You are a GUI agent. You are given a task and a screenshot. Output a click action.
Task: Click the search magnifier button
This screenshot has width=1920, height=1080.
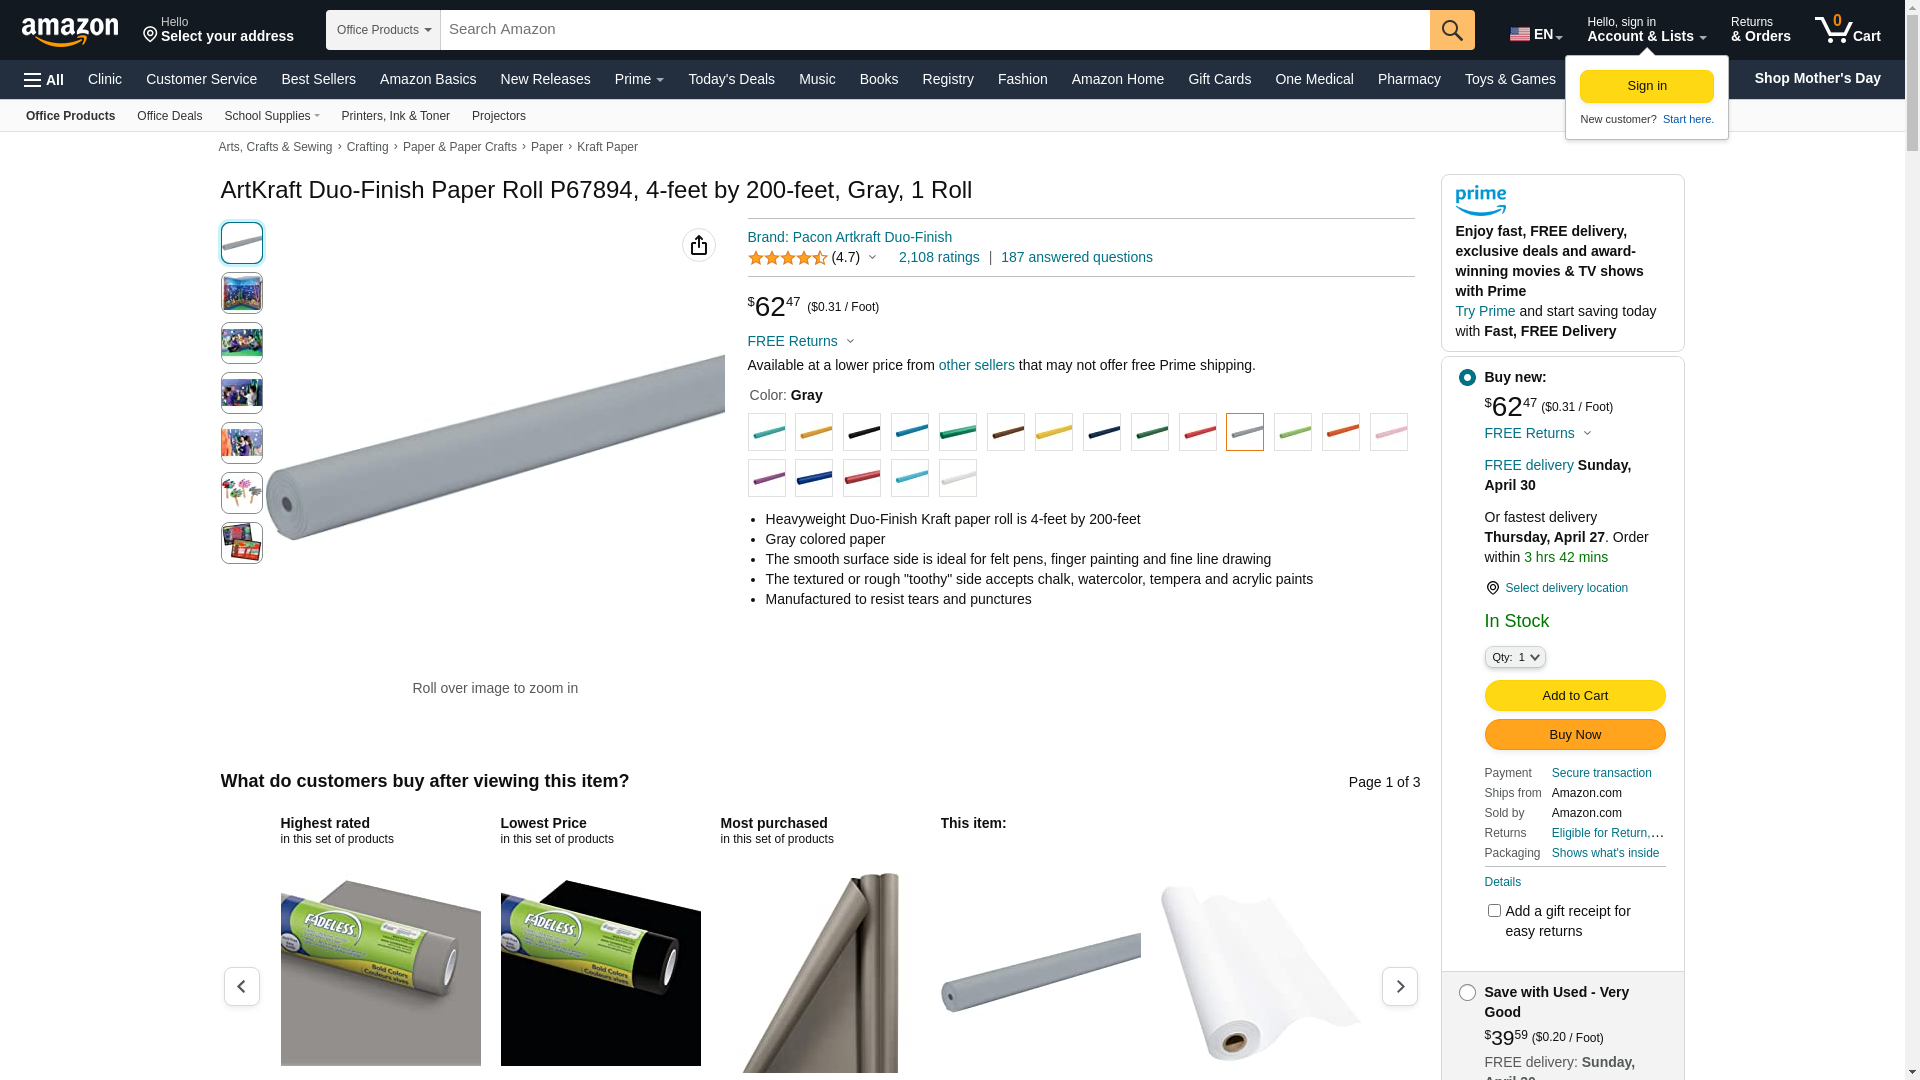[1452, 30]
